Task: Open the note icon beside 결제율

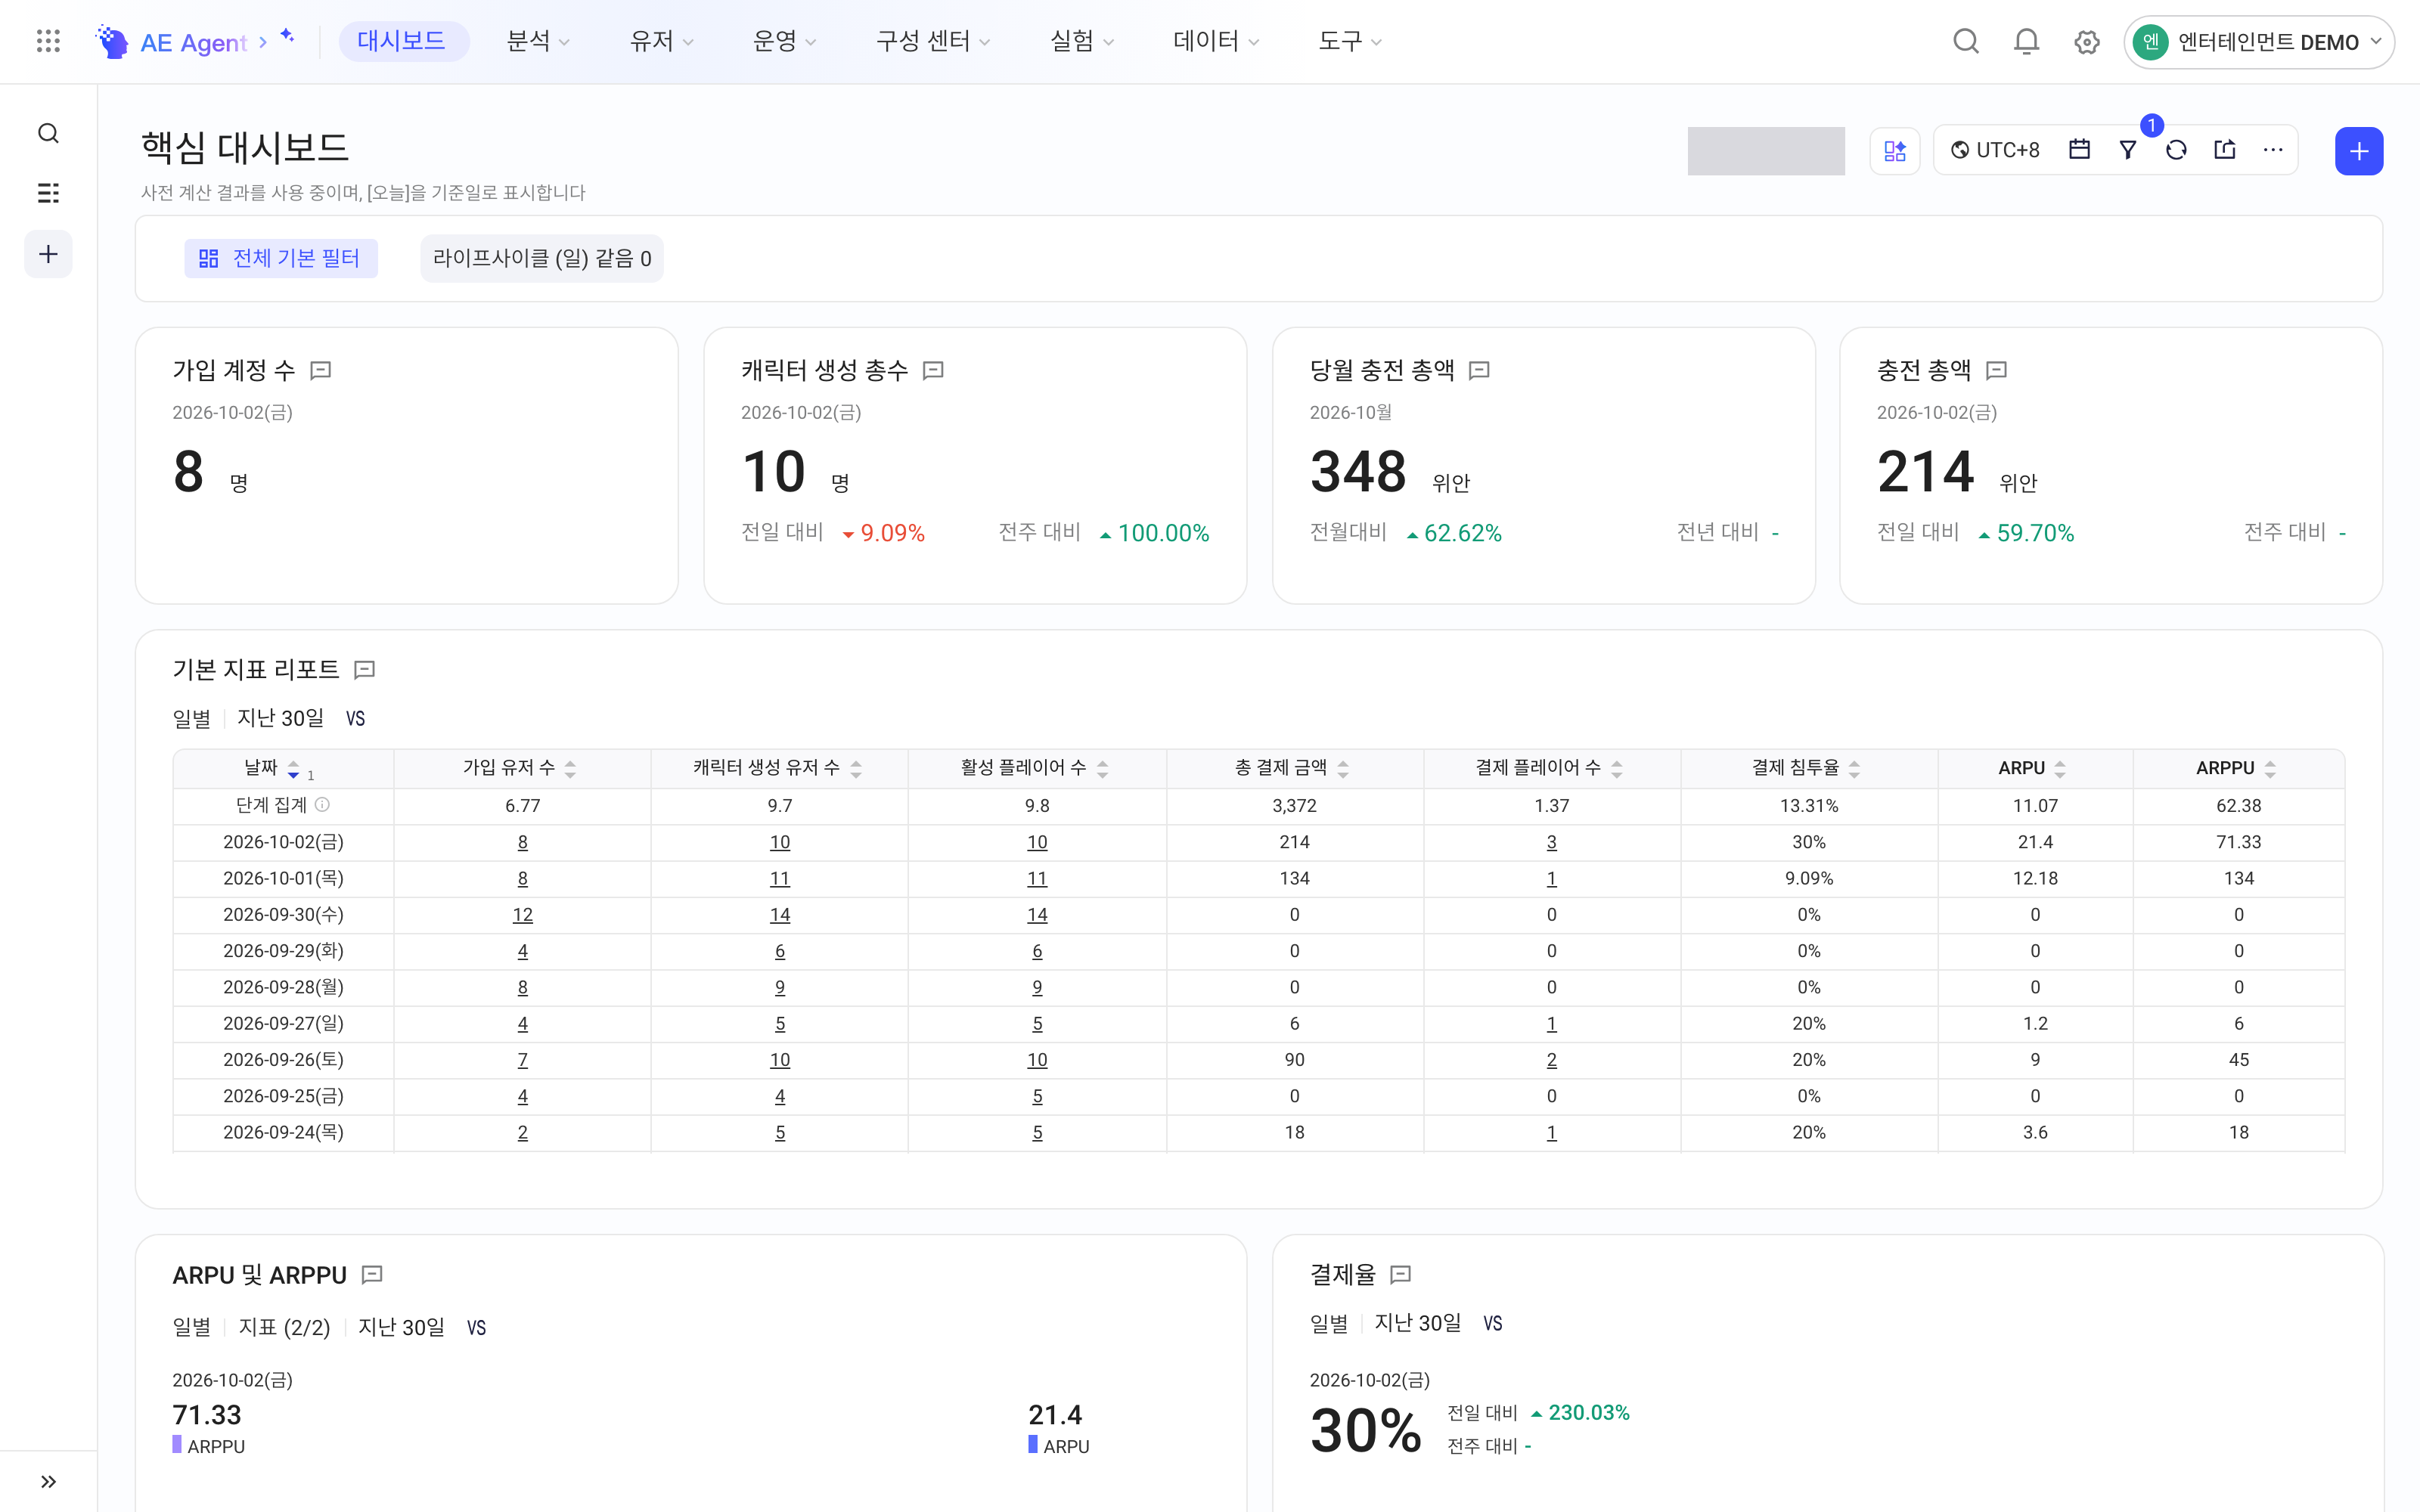Action: [1401, 1274]
